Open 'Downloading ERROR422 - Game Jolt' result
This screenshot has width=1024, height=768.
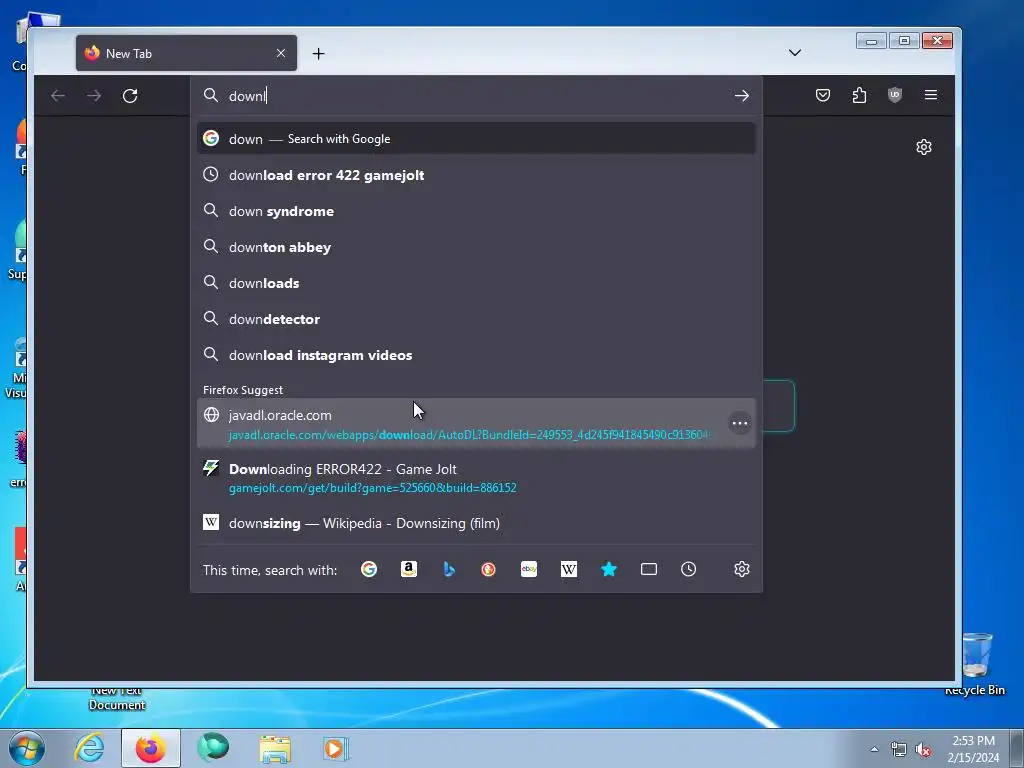(476, 478)
